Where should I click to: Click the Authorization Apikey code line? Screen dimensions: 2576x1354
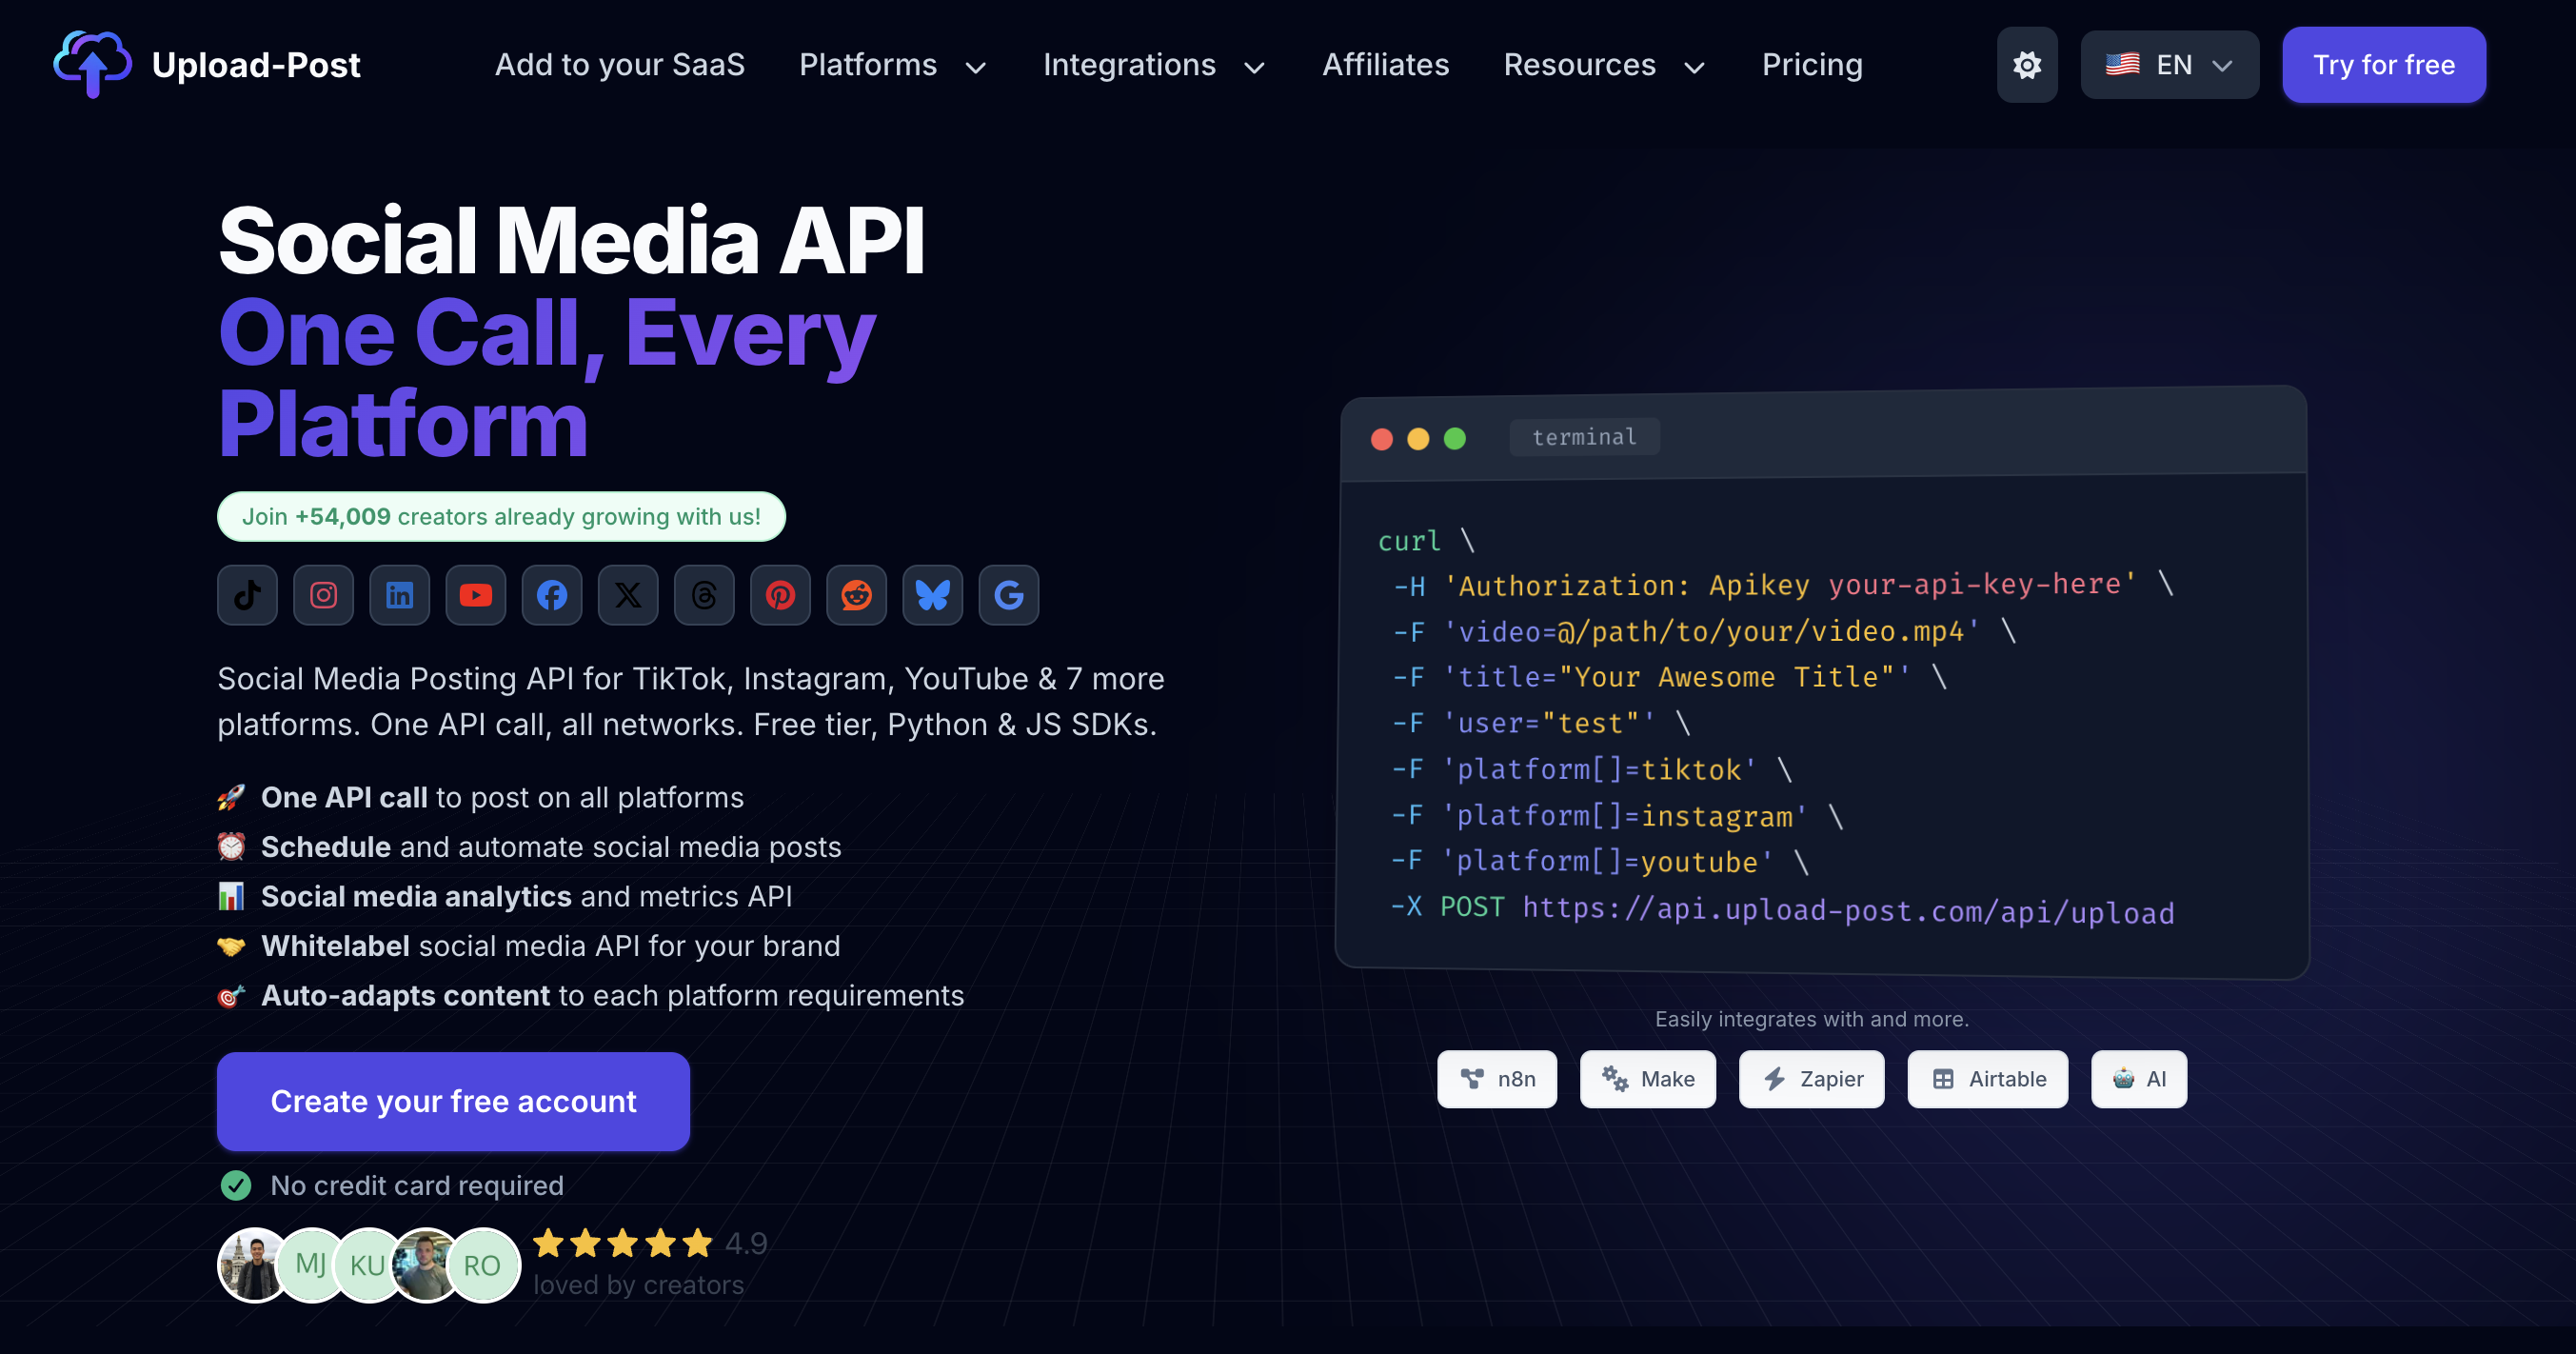point(1783,584)
